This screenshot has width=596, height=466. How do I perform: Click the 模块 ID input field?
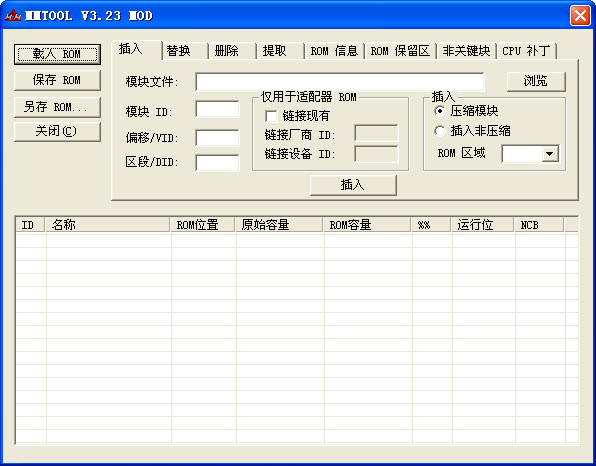click(217, 109)
